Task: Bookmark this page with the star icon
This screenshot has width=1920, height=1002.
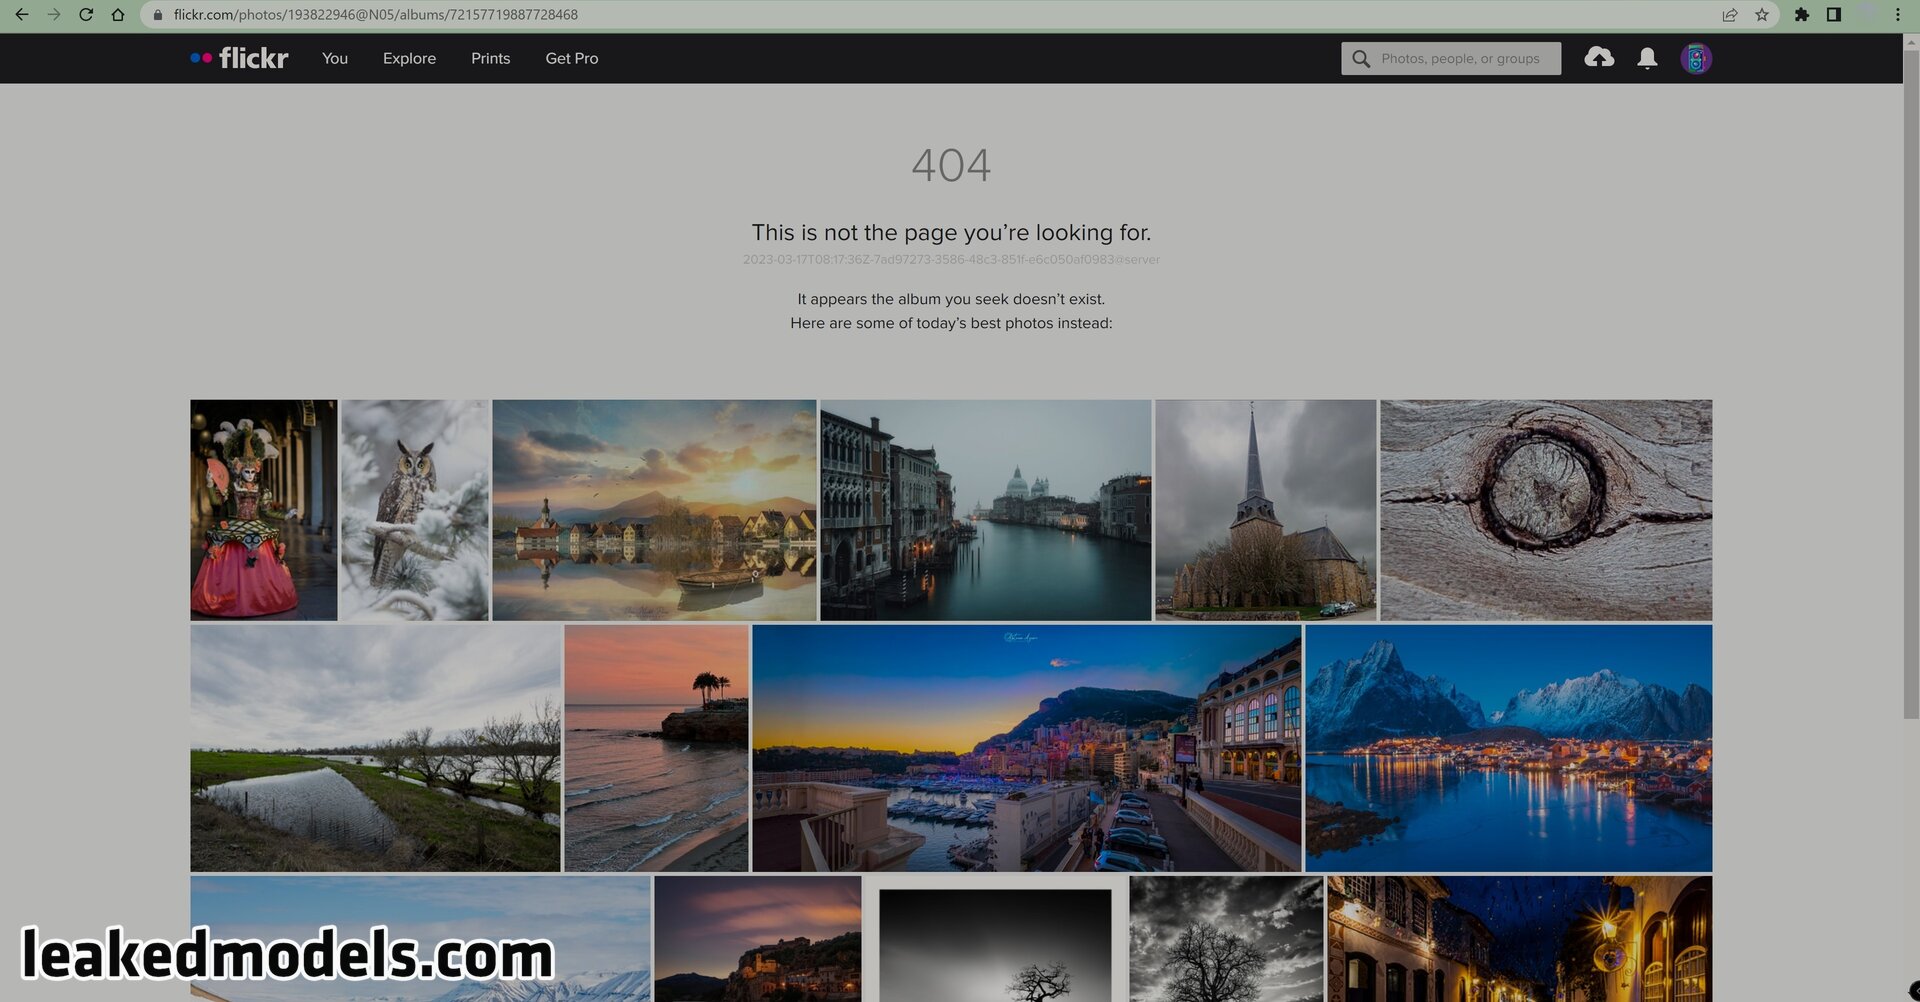Action: (1762, 15)
